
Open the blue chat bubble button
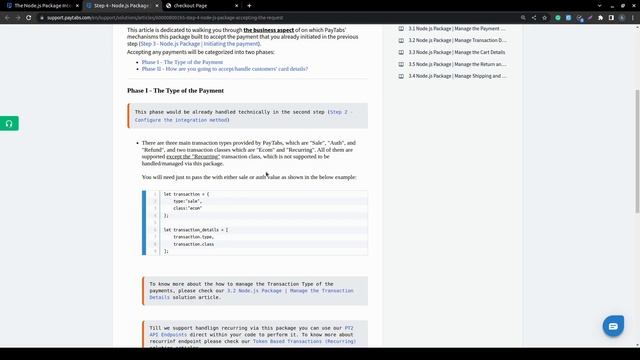point(613,326)
